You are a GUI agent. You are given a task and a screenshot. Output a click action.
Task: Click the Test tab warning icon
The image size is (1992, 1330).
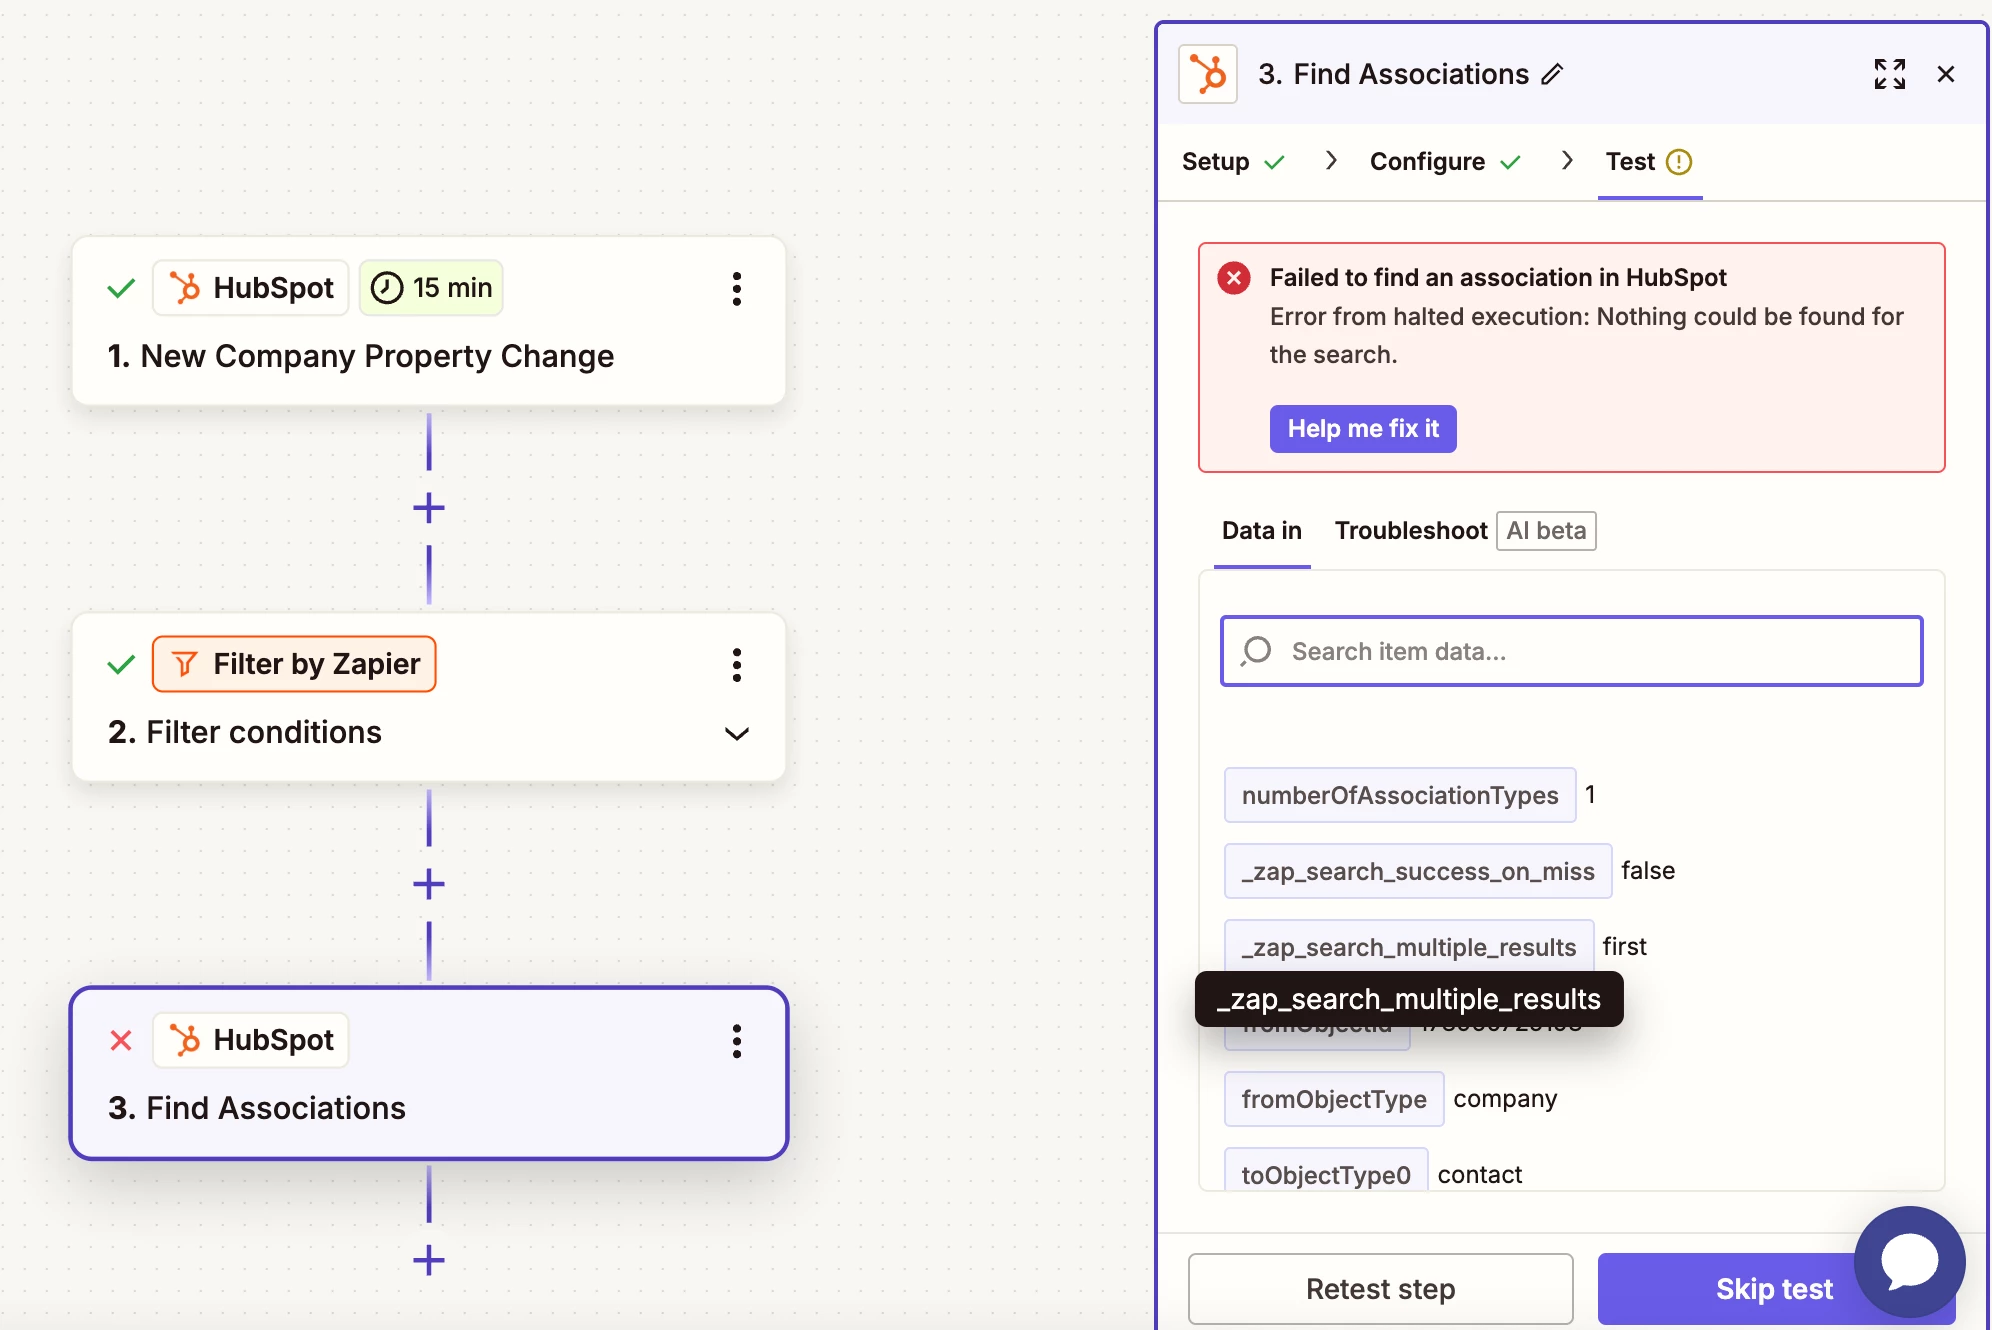click(x=1679, y=161)
